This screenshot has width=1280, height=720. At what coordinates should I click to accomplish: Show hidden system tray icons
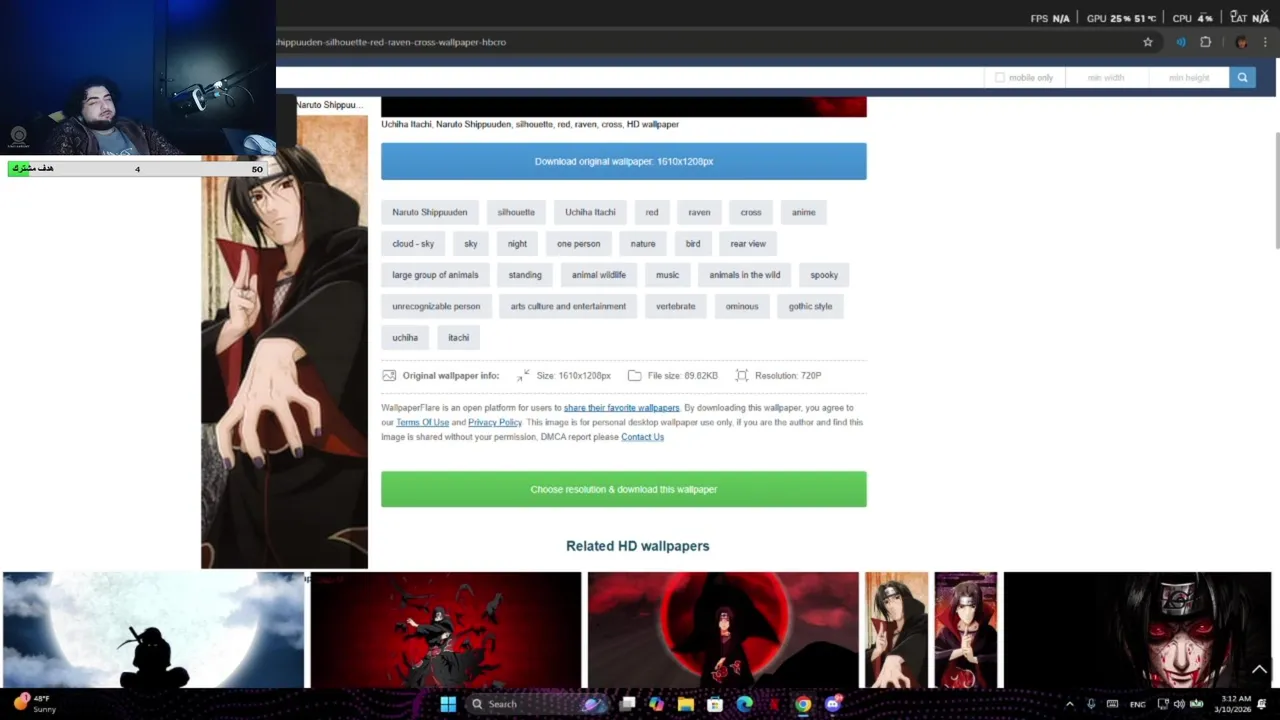coord(1070,704)
